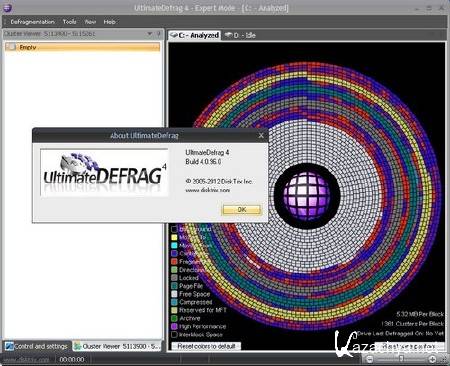This screenshot has height=366, width=450.
Task: Click the purple High Performance color swatch
Action: click(174, 326)
